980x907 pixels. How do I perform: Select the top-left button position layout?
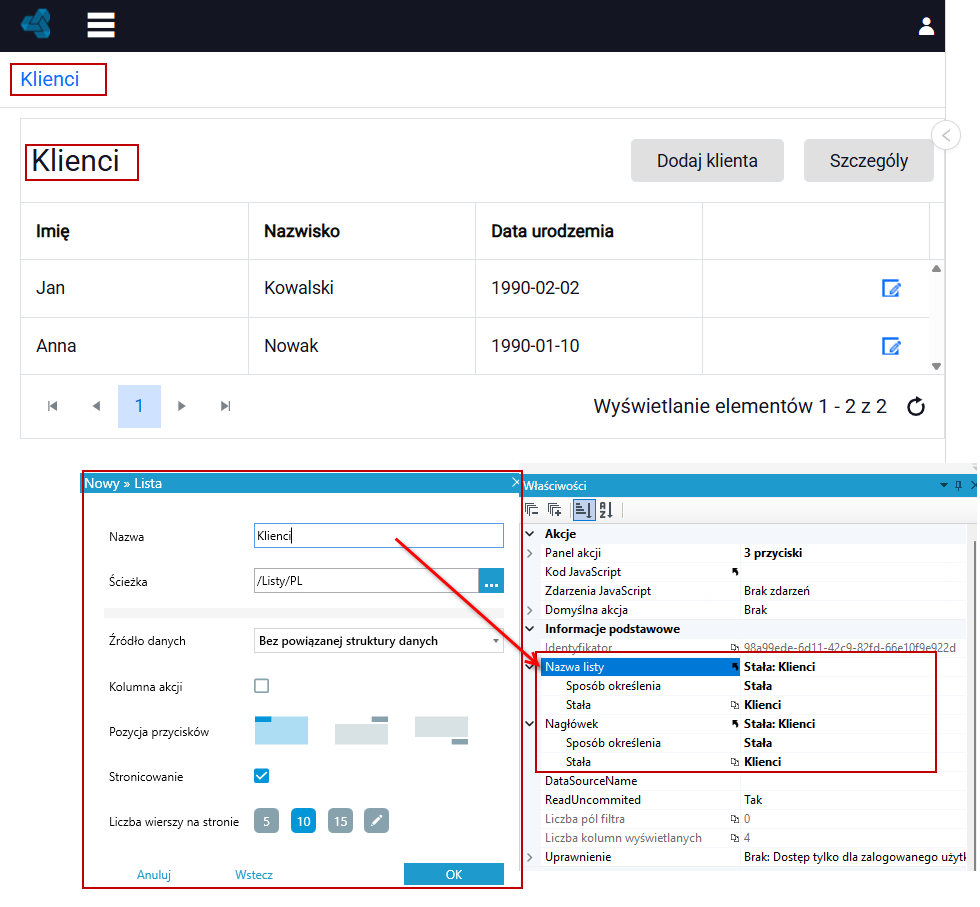(x=281, y=731)
